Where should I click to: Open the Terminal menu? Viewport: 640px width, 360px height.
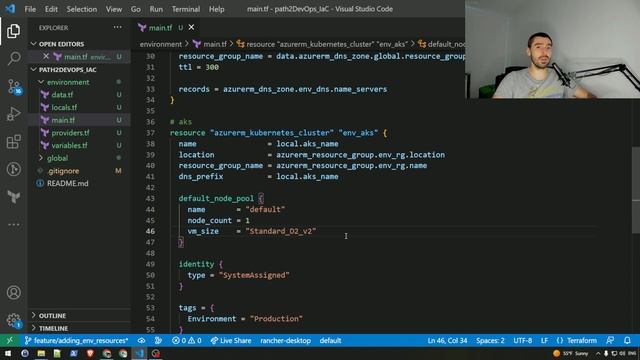pyautogui.click(x=186, y=9)
